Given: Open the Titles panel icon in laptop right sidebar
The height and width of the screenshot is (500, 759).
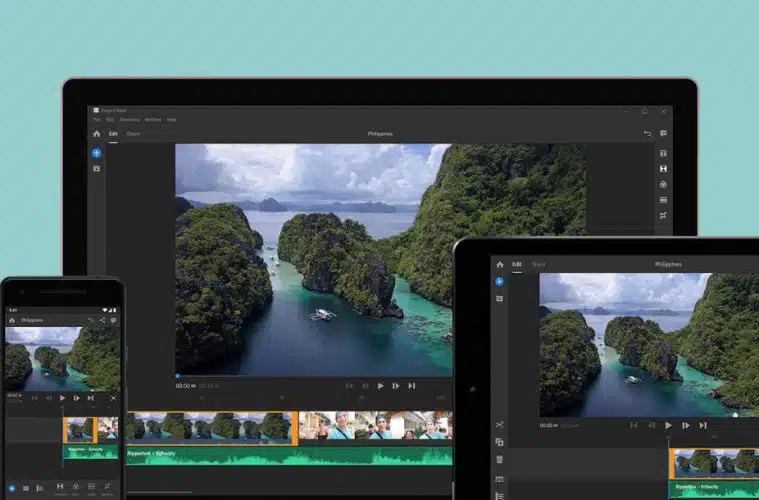Looking at the screenshot, I should coord(663,153).
